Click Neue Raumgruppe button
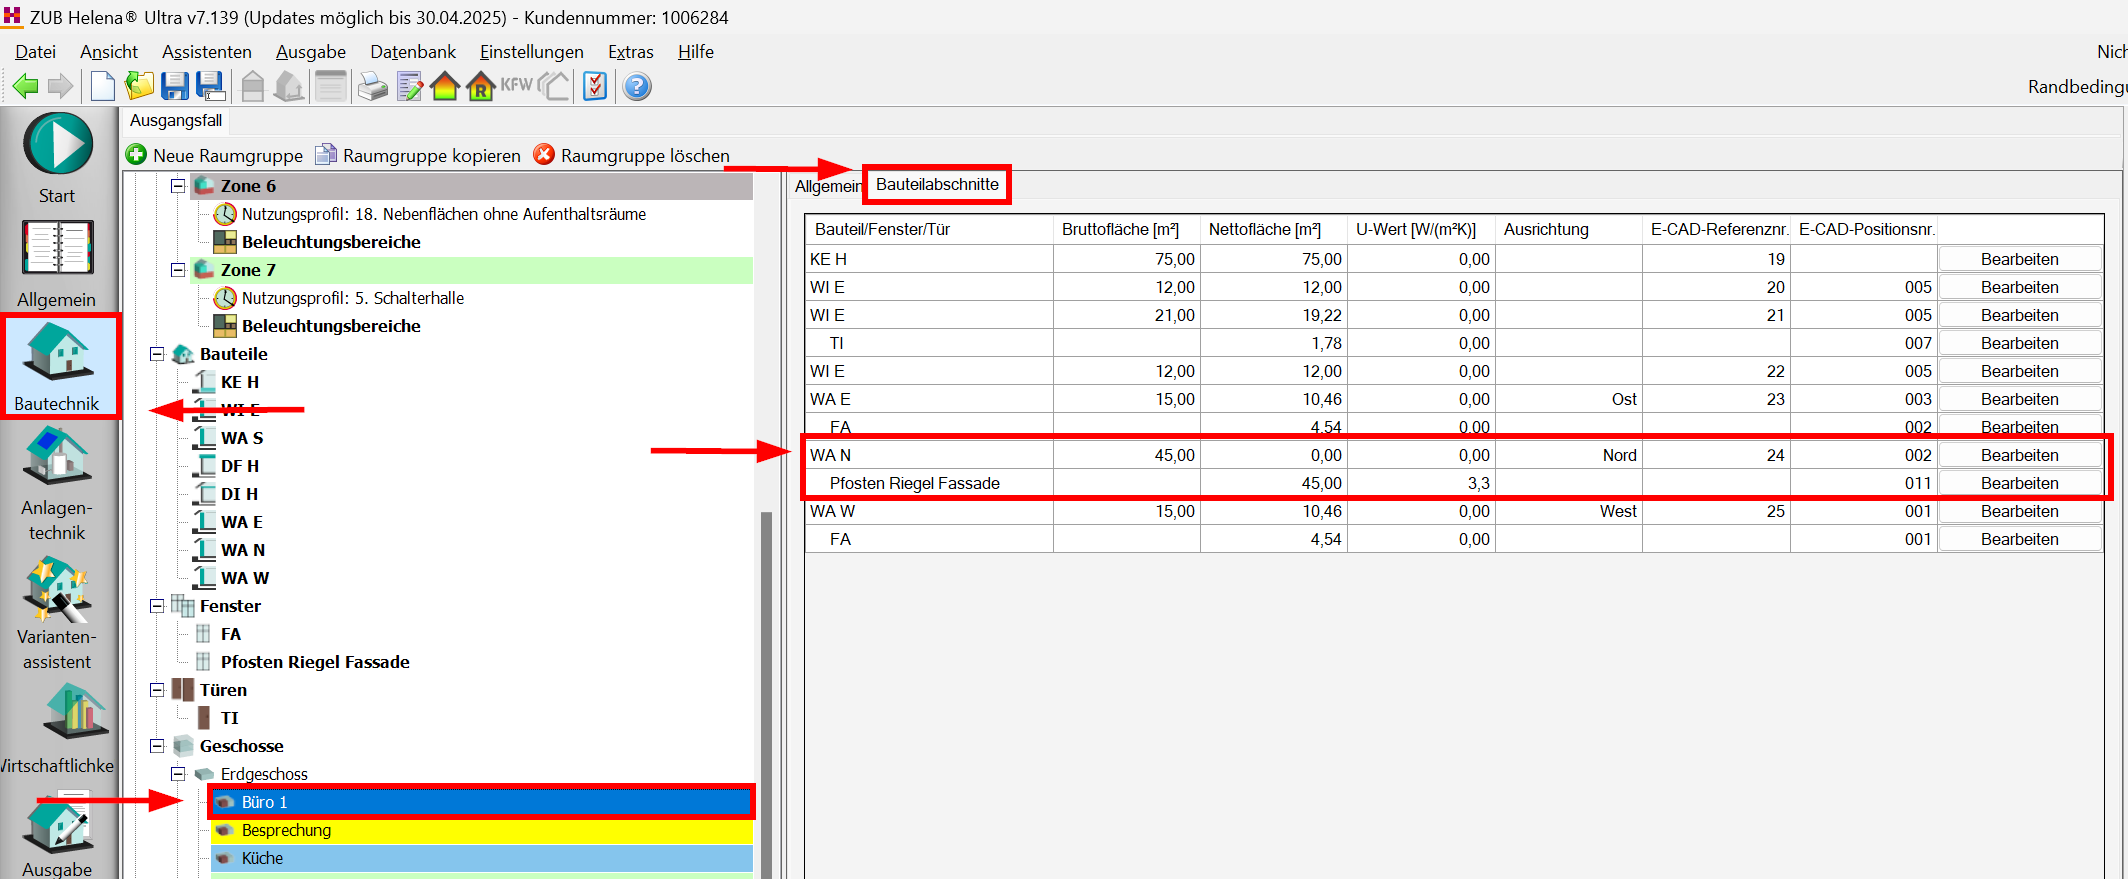Screen dimensions: 2128x879 pyautogui.click(x=214, y=155)
